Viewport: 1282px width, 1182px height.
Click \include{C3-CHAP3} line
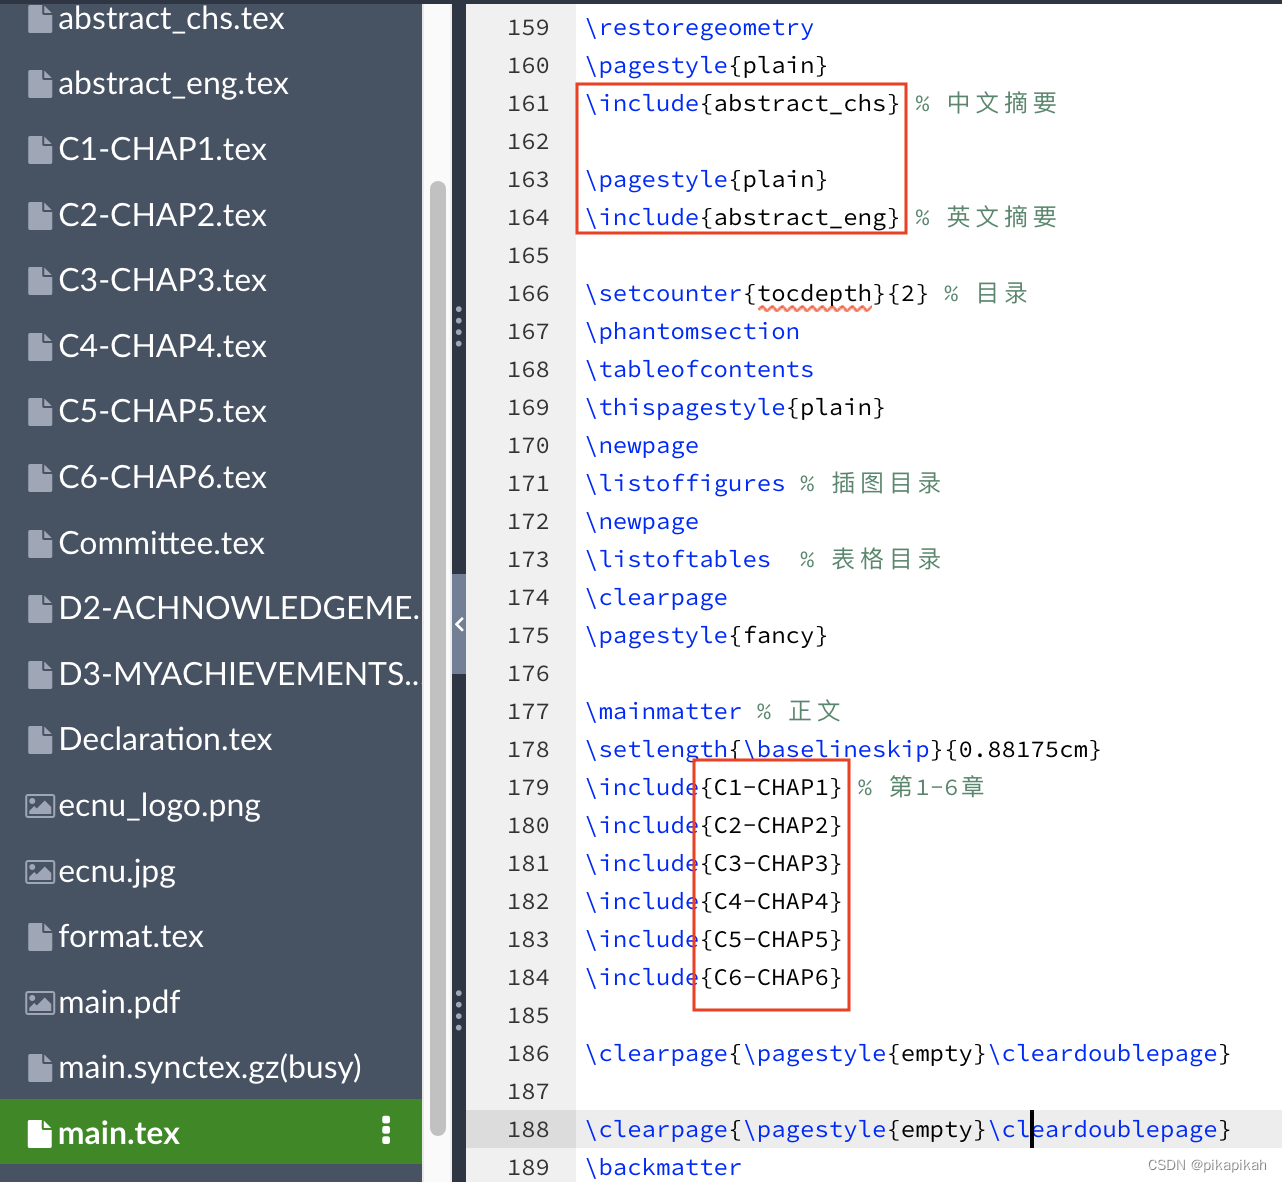point(714,864)
